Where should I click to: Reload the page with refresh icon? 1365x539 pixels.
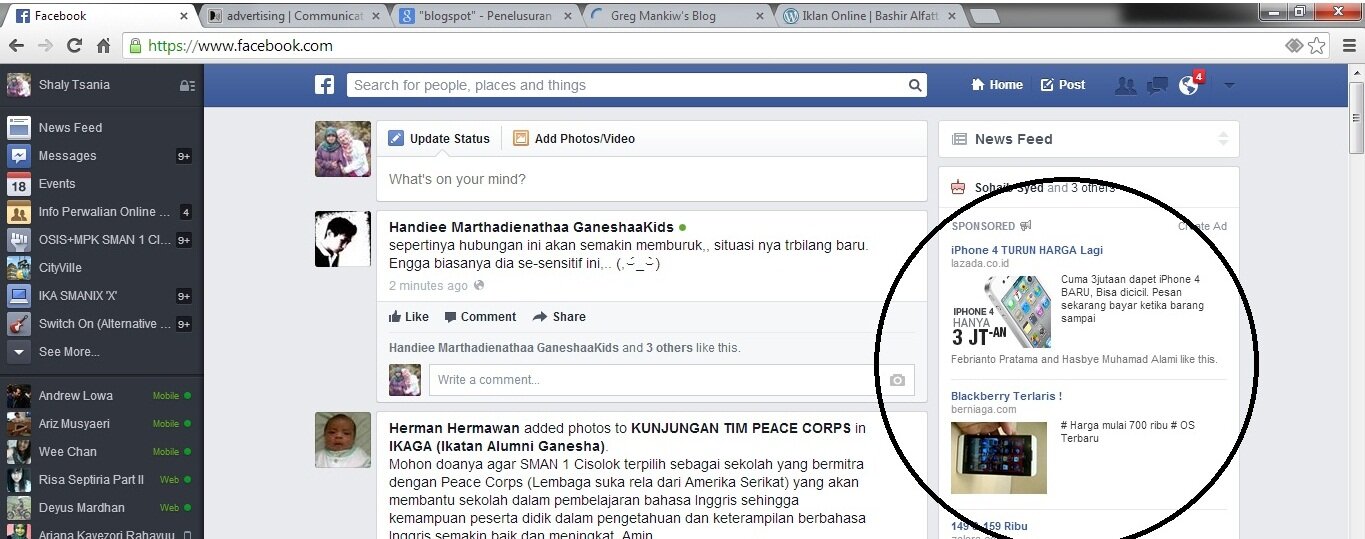[x=74, y=46]
